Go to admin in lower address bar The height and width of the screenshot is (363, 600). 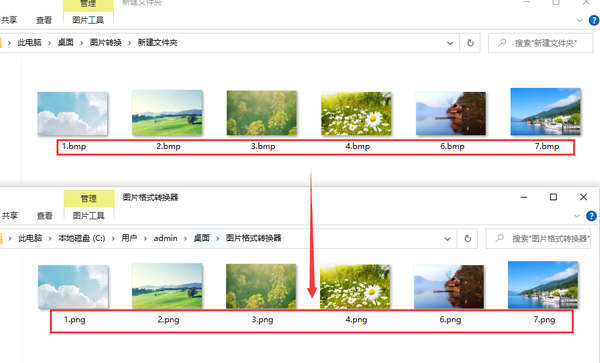pos(166,238)
